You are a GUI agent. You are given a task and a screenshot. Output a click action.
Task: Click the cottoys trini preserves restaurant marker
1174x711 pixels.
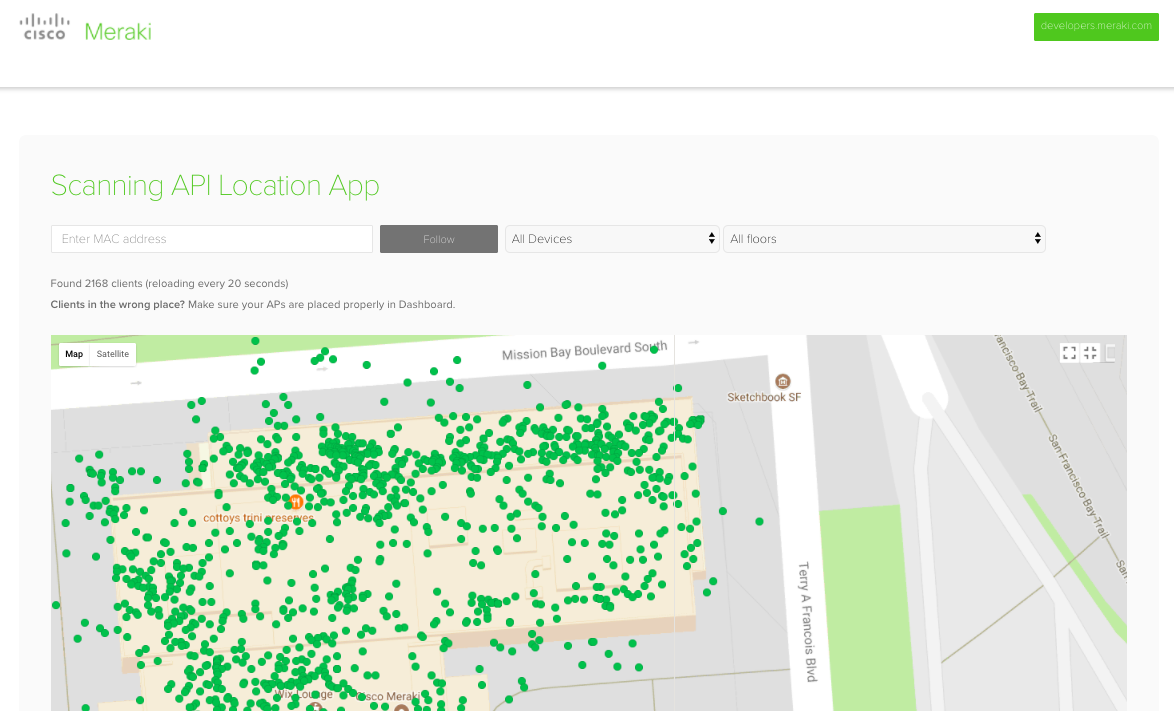coord(296,501)
